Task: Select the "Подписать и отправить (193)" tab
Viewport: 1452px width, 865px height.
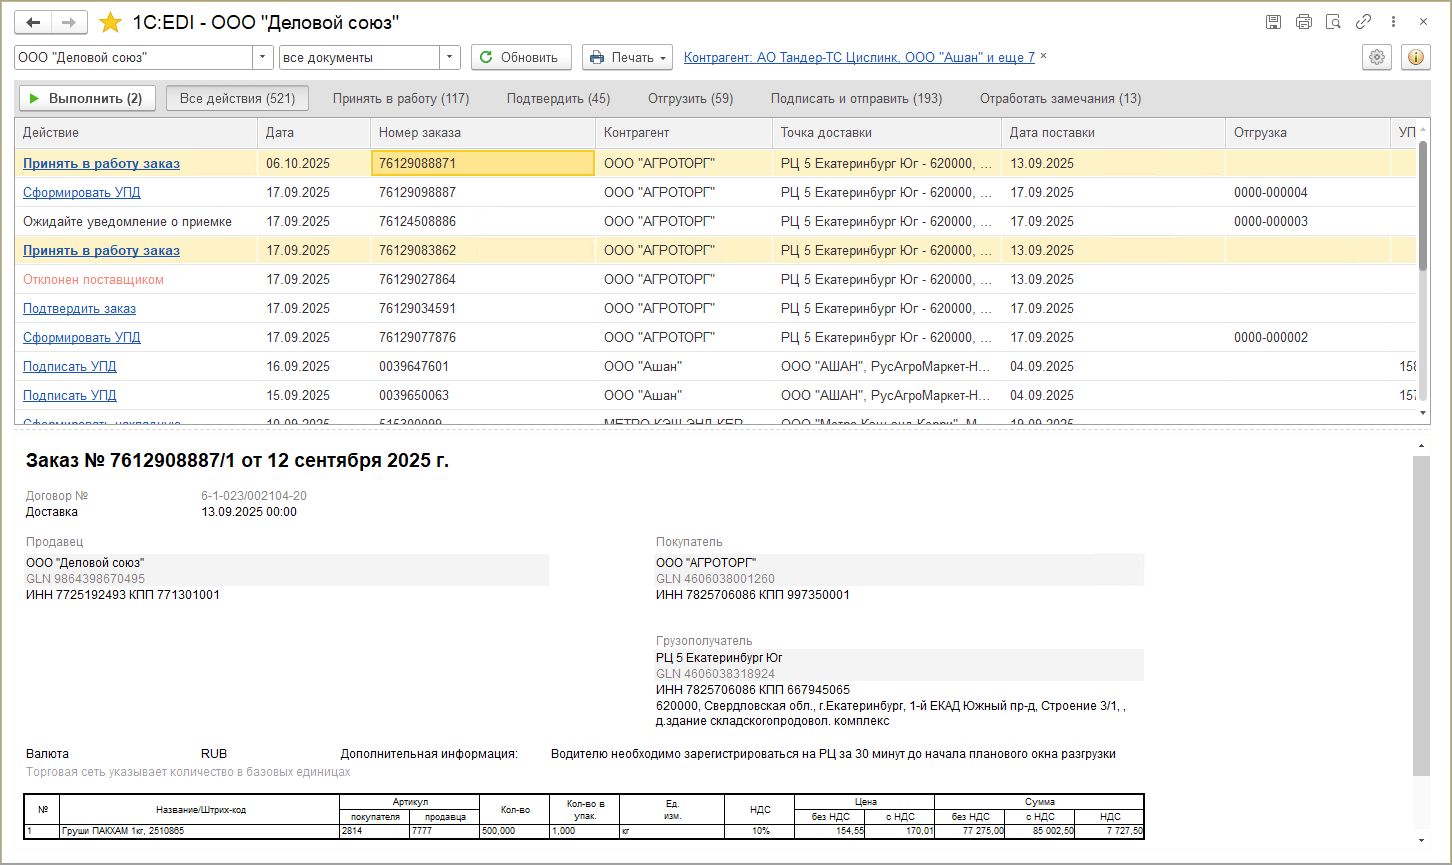Action: (x=856, y=98)
